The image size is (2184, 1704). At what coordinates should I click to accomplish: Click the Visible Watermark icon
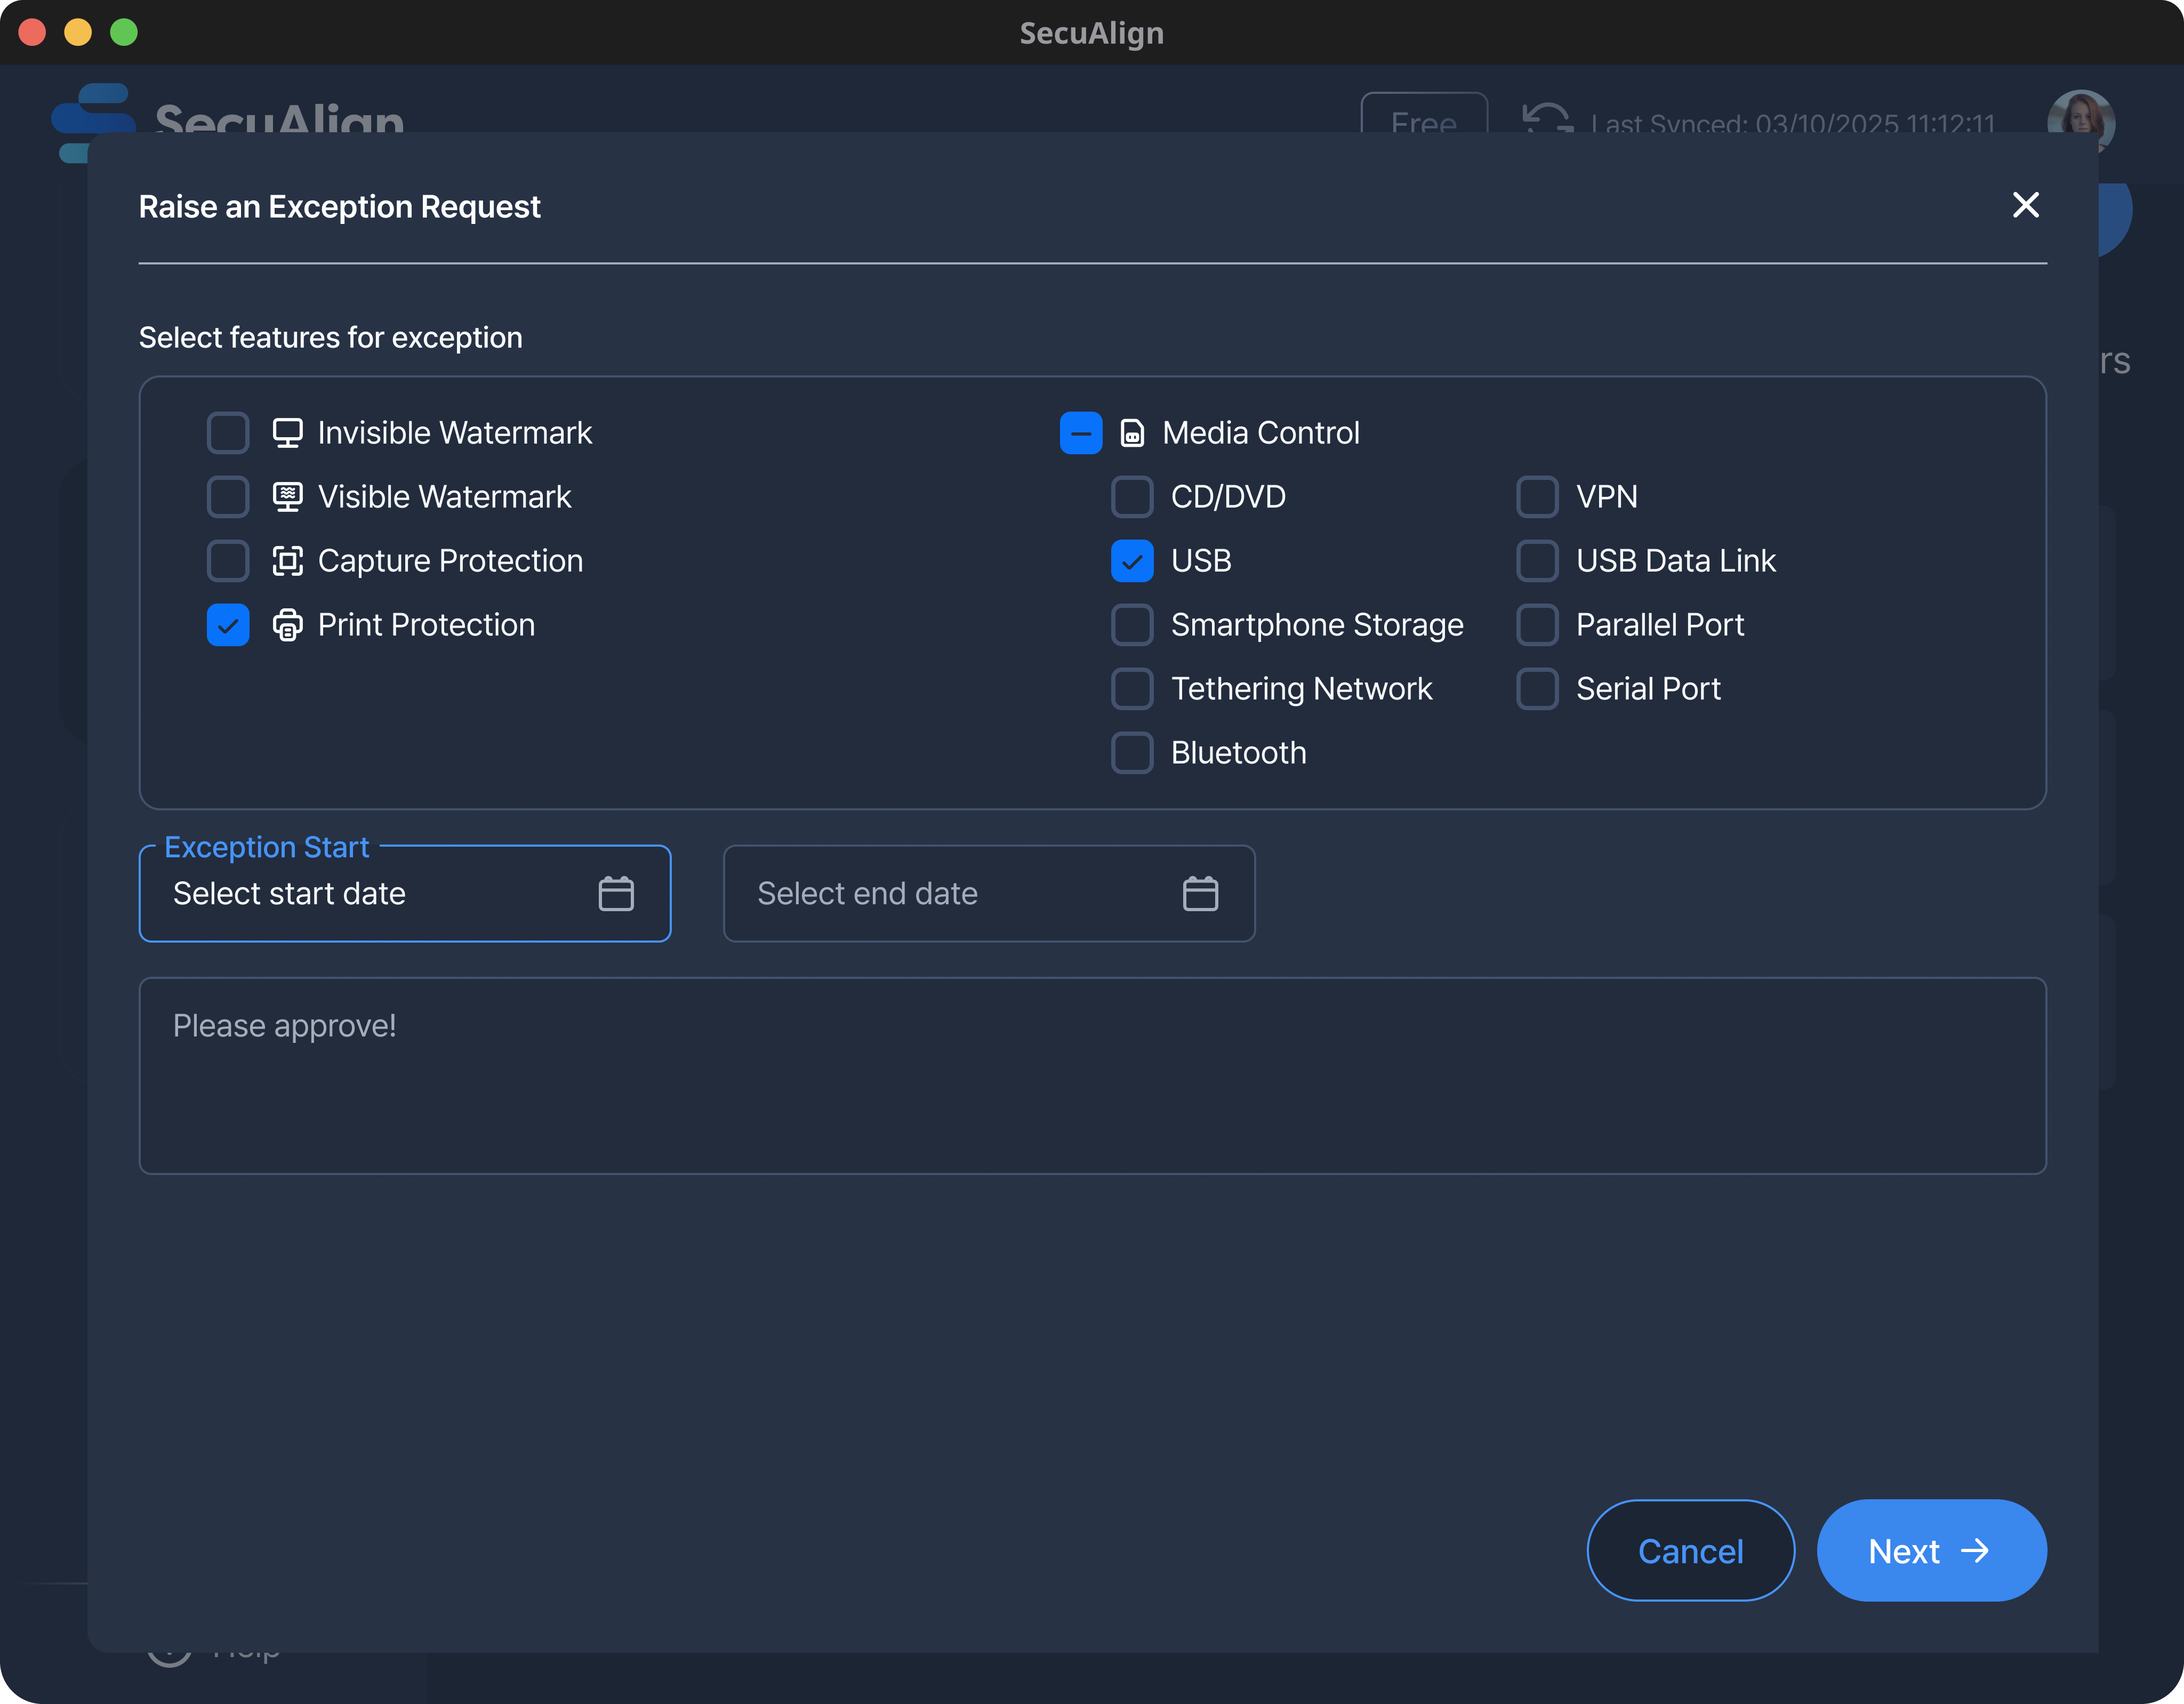(287, 497)
